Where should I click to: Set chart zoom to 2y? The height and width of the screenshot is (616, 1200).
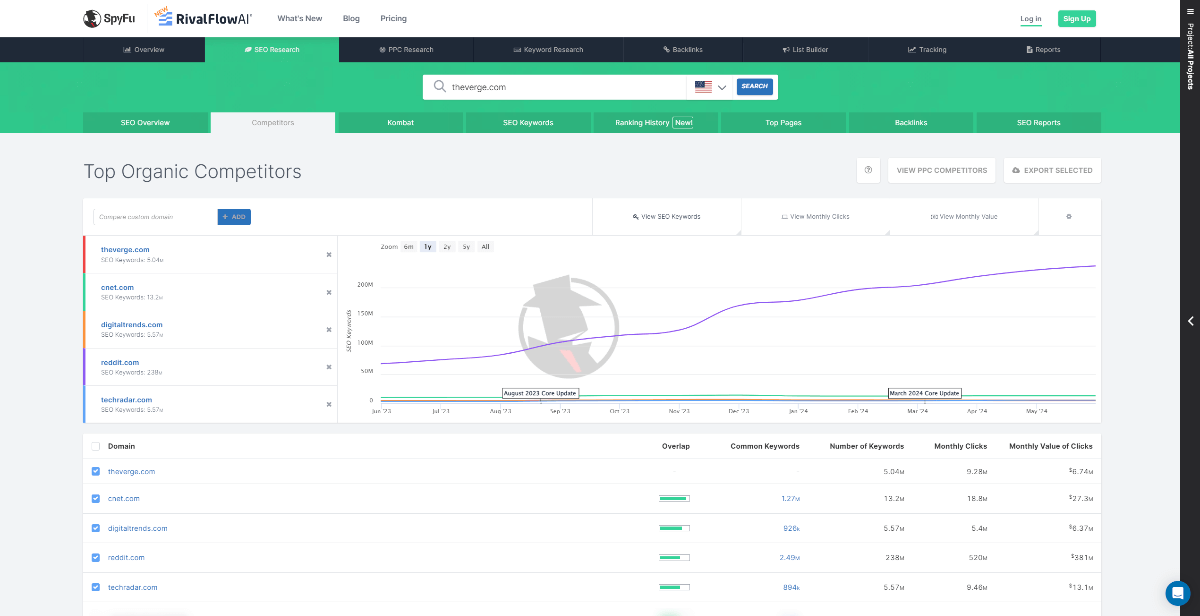(447, 246)
